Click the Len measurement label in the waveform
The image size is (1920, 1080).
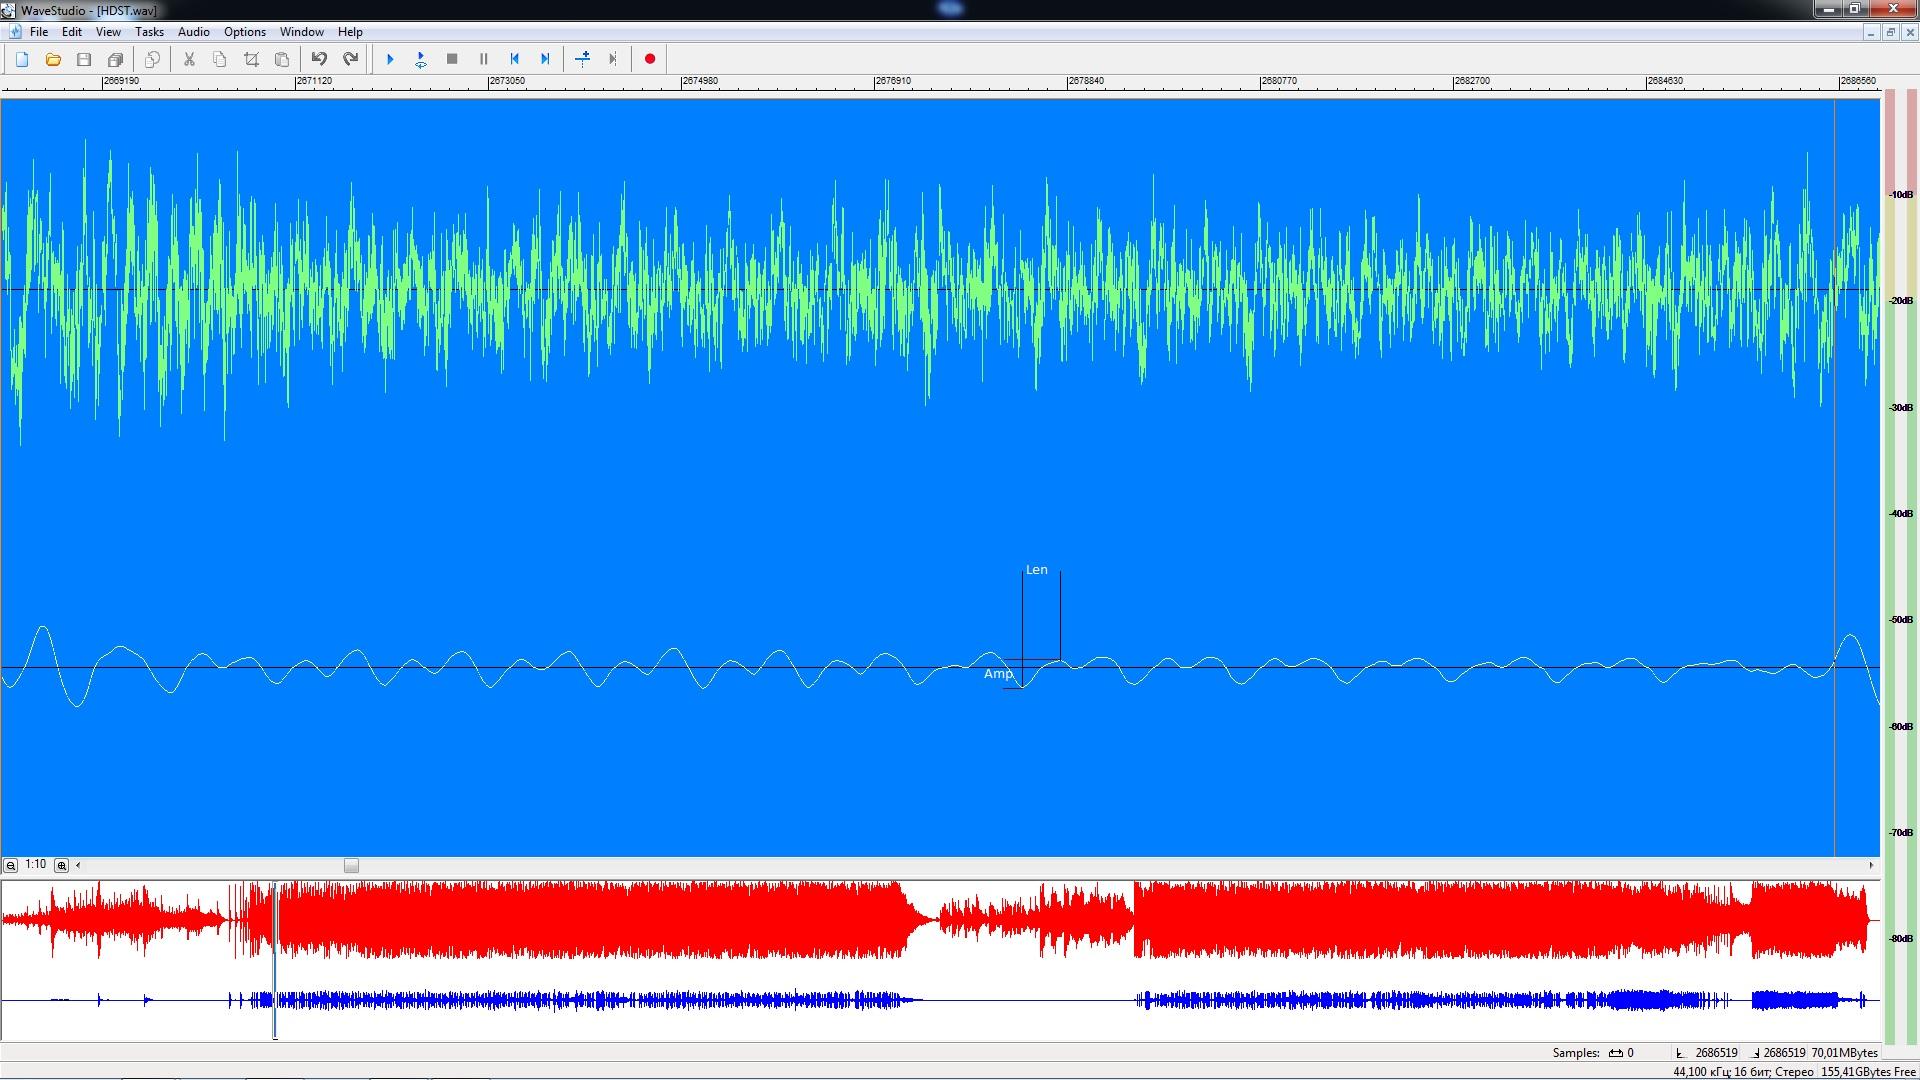(x=1037, y=570)
